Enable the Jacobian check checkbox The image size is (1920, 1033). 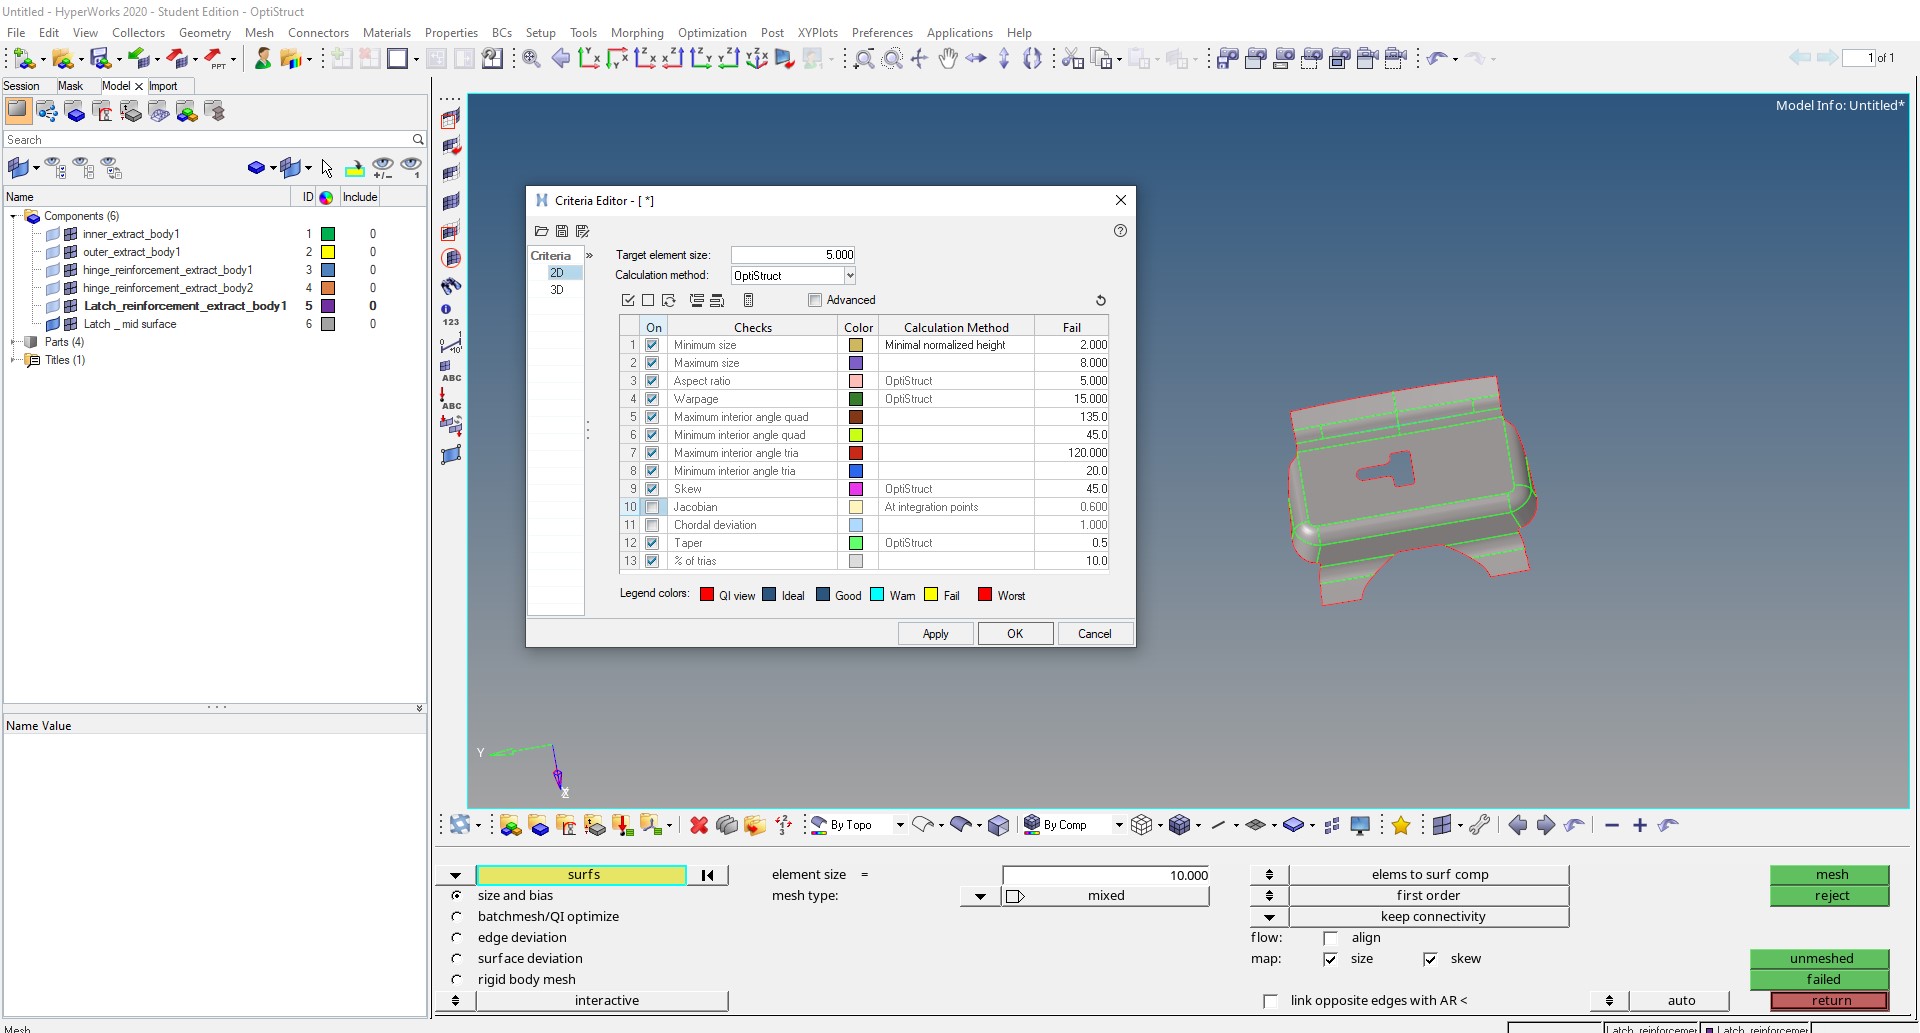coord(652,507)
